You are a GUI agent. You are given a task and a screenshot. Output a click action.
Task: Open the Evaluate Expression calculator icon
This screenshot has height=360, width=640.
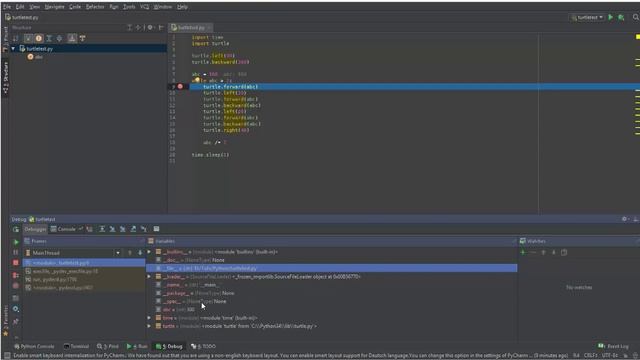pos(156,229)
